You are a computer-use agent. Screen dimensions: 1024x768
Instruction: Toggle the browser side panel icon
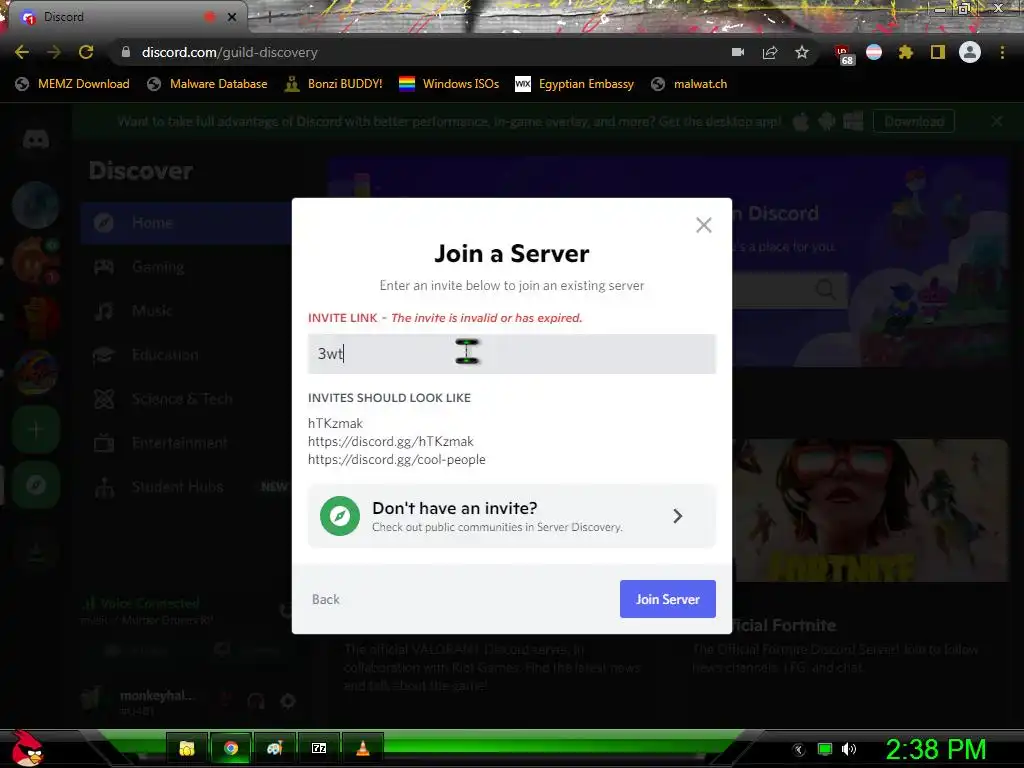point(938,52)
